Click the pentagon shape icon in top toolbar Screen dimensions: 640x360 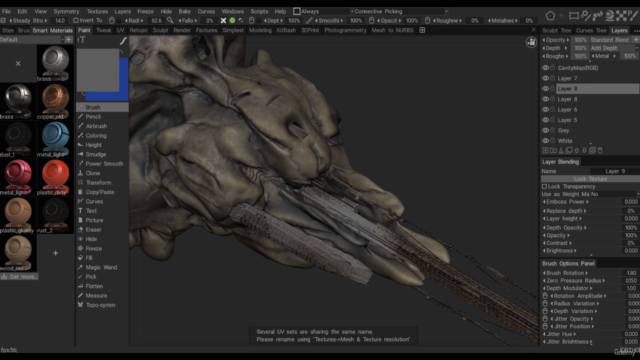(x=550, y=16)
